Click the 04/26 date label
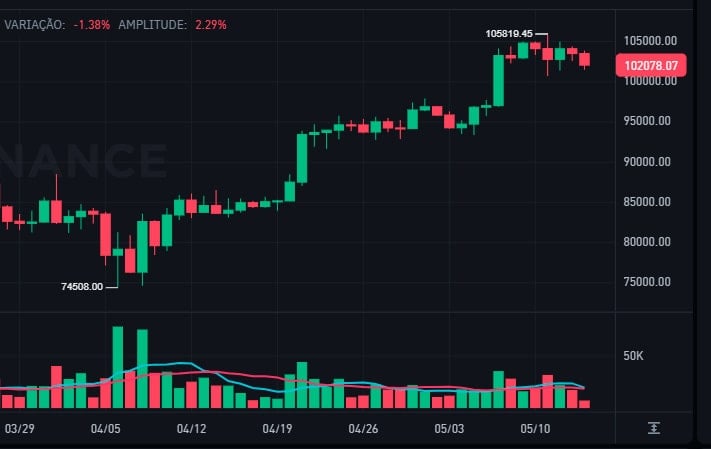711x449 pixels. coord(363,428)
